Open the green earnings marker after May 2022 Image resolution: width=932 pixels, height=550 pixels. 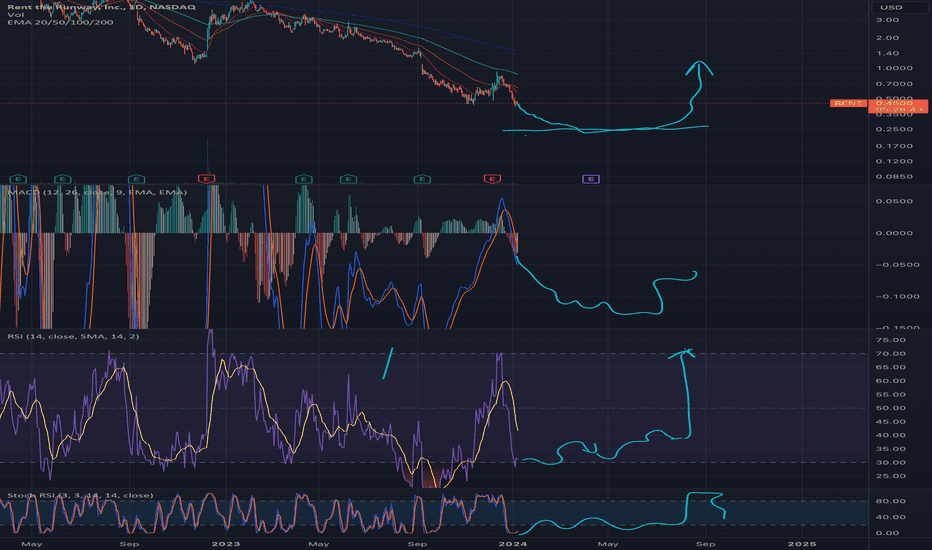(x=62, y=179)
